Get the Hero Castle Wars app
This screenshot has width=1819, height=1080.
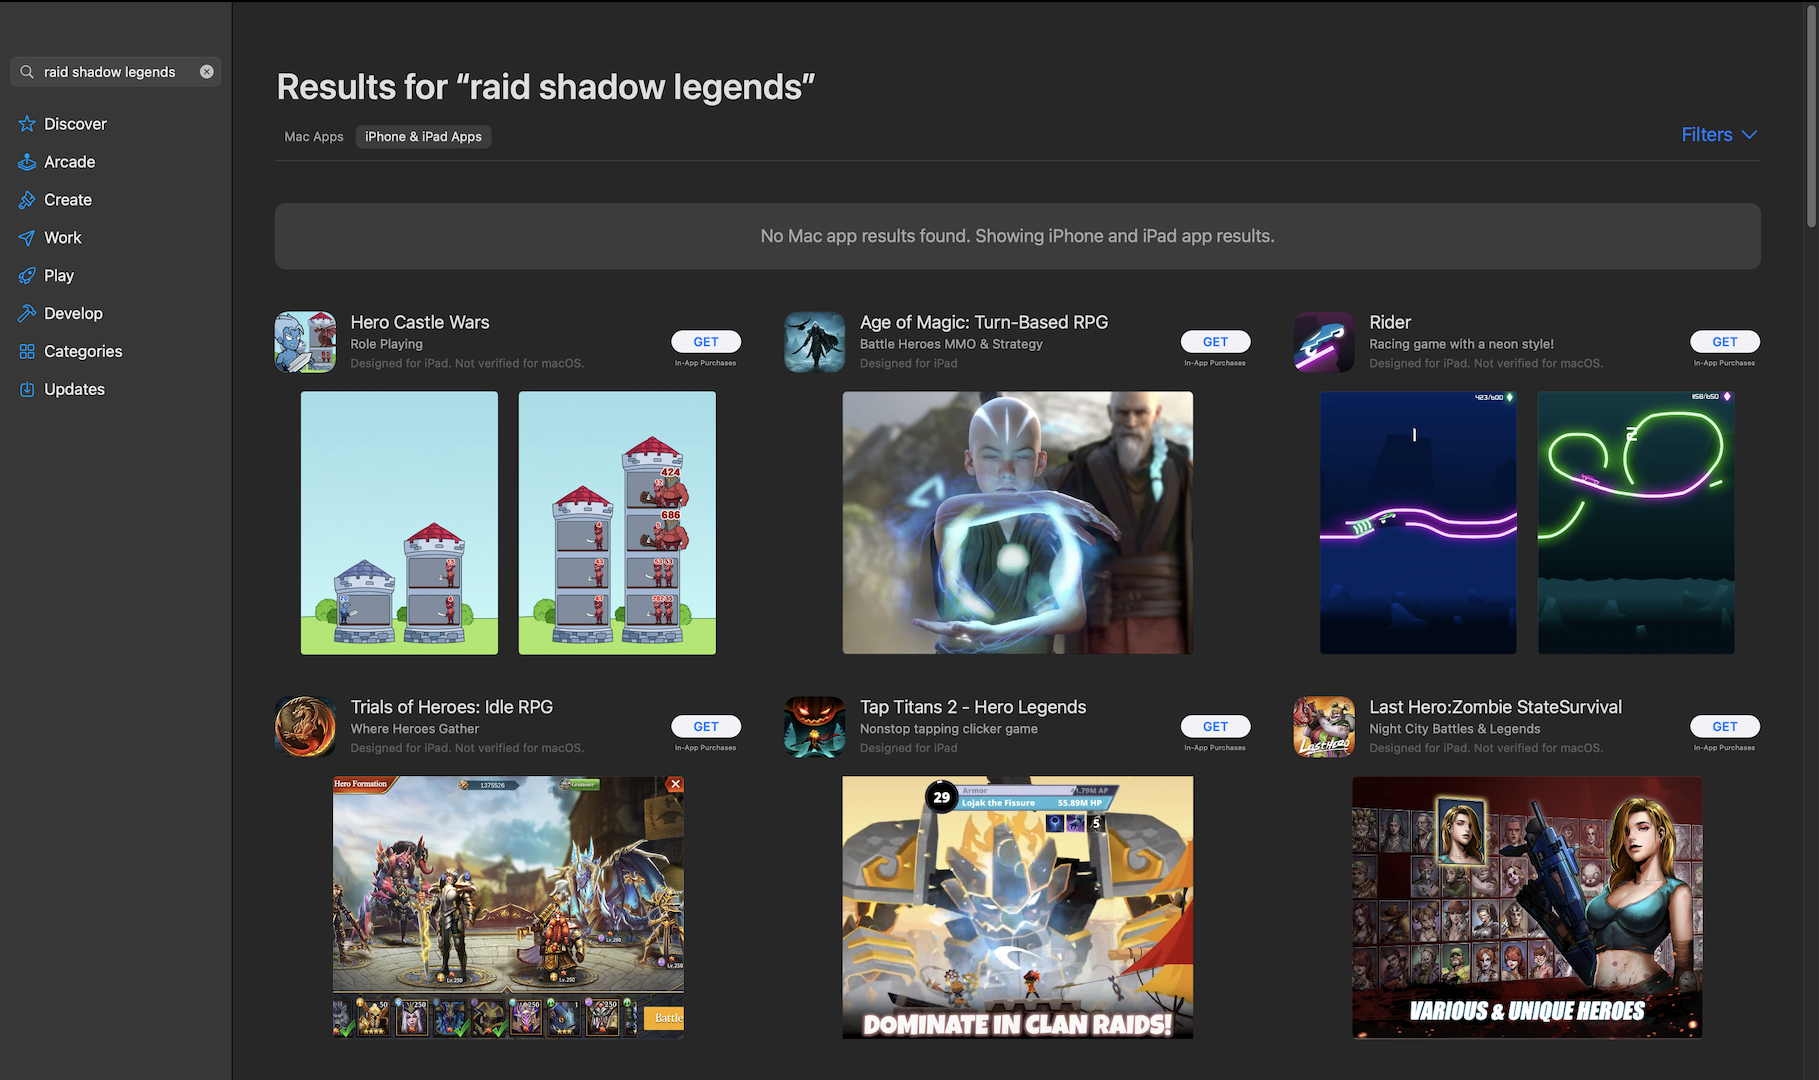click(706, 342)
